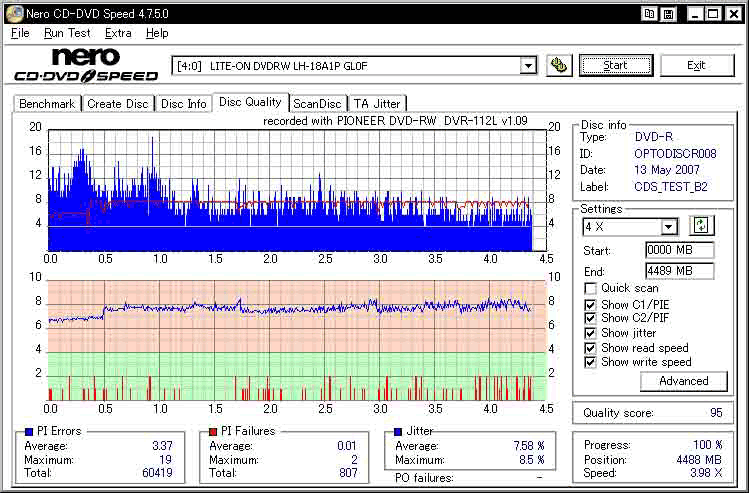Expand the 4 X speed dropdown
Image resolution: width=749 pixels, height=493 pixels.
[x=669, y=227]
